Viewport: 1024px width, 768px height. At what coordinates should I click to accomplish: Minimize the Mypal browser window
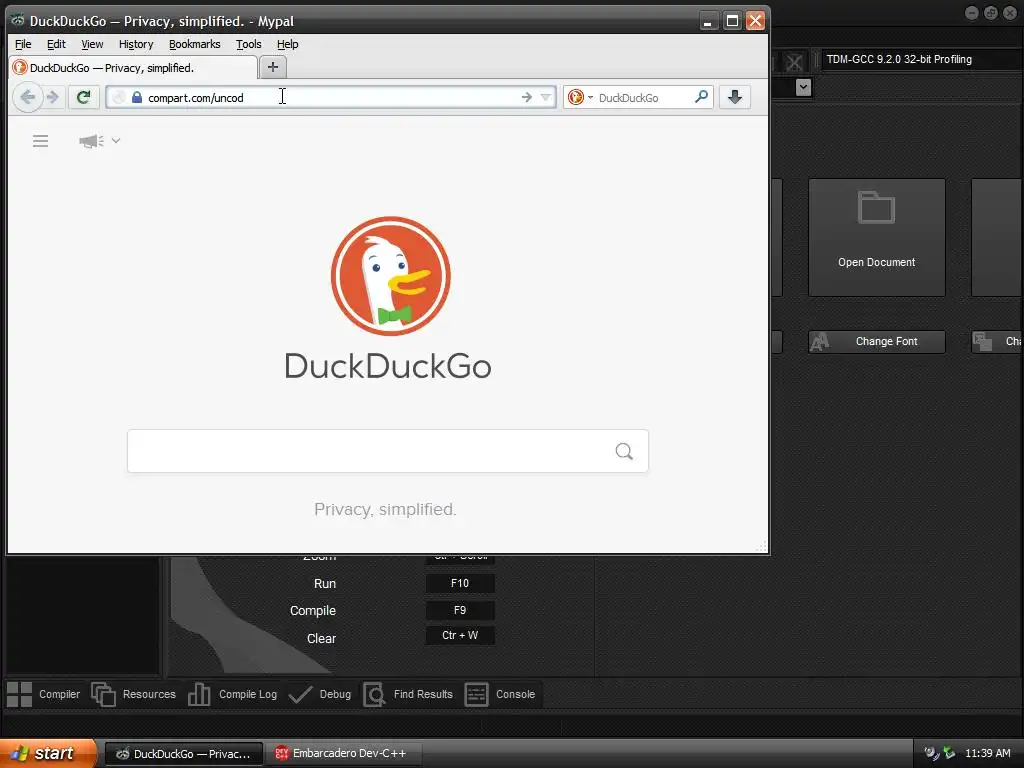pos(708,21)
